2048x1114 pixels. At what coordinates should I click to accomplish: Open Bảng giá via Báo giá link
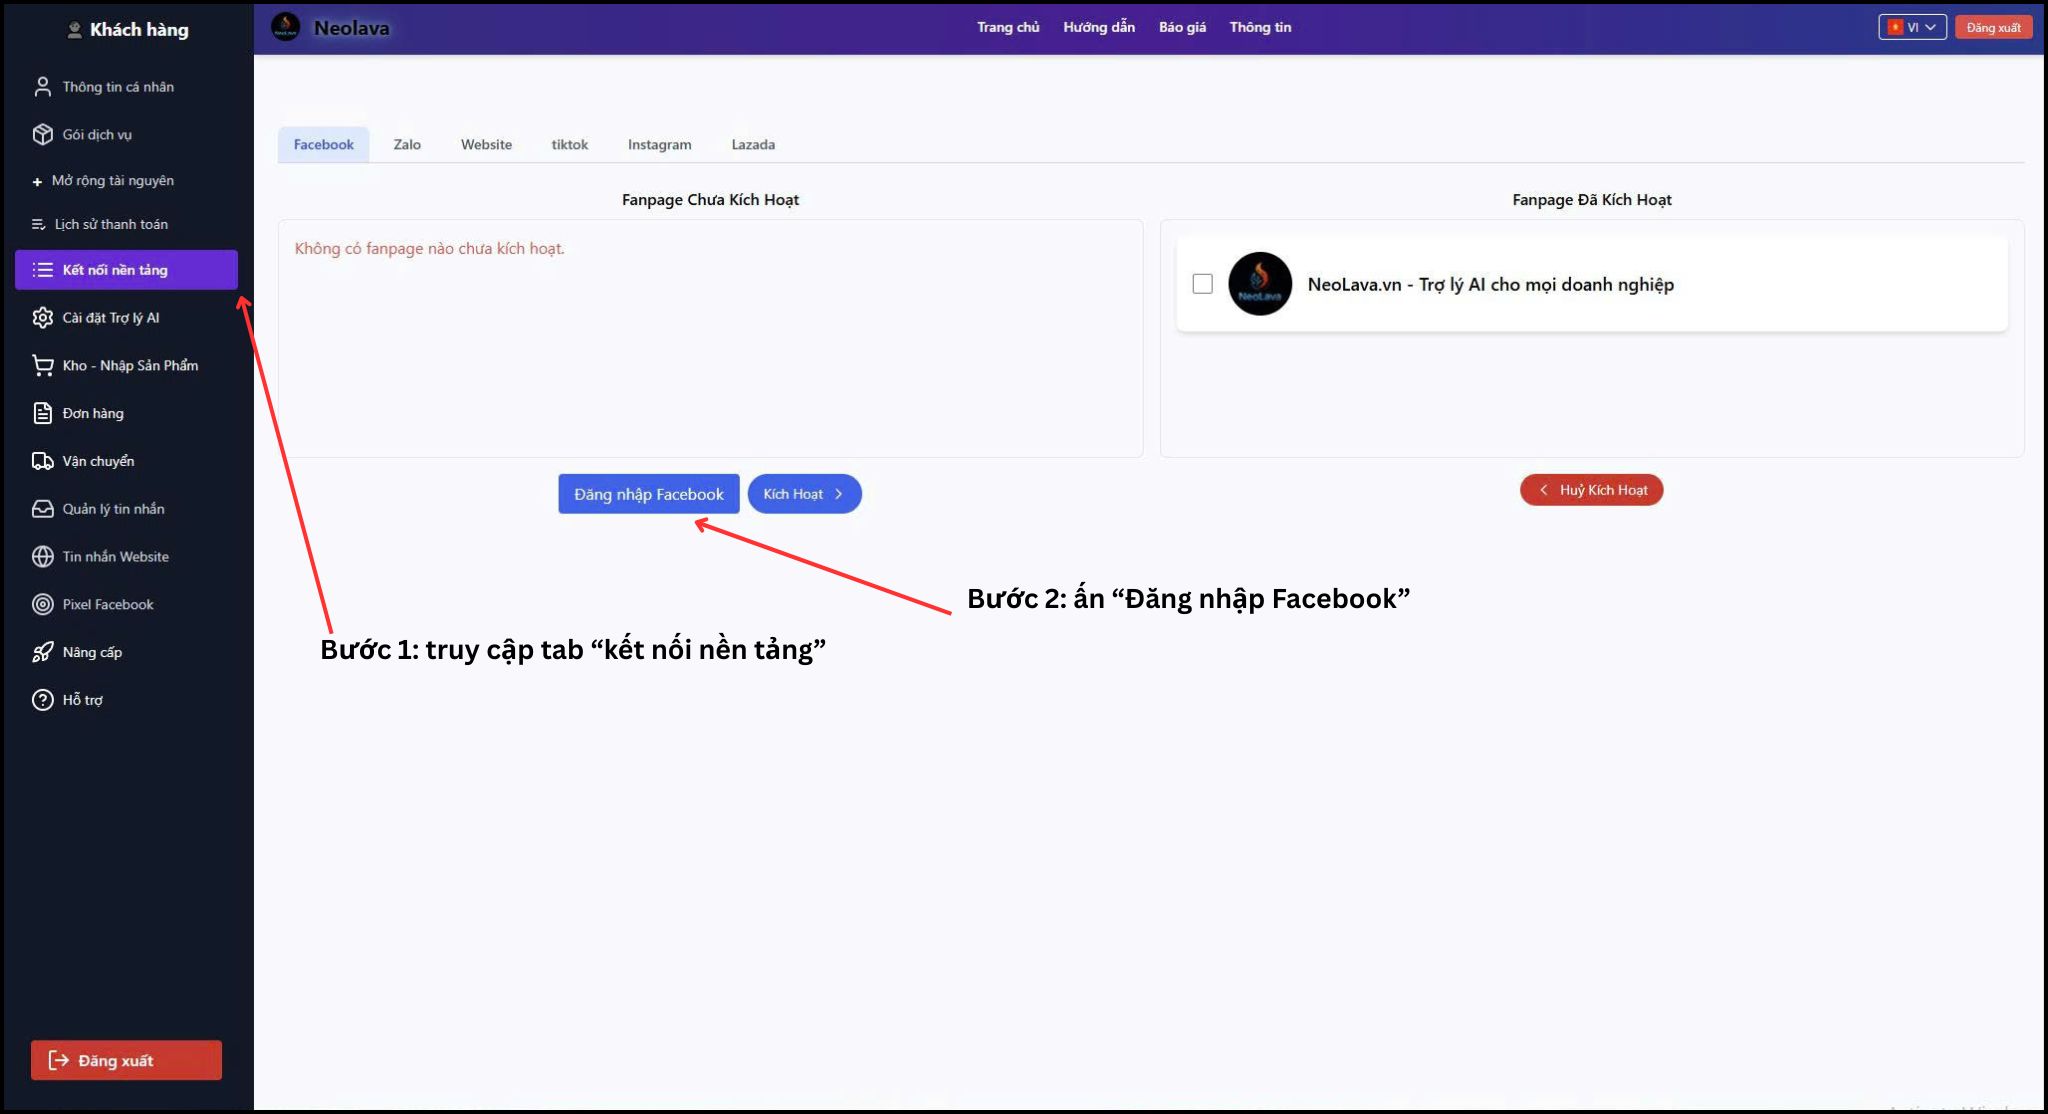point(1181,27)
